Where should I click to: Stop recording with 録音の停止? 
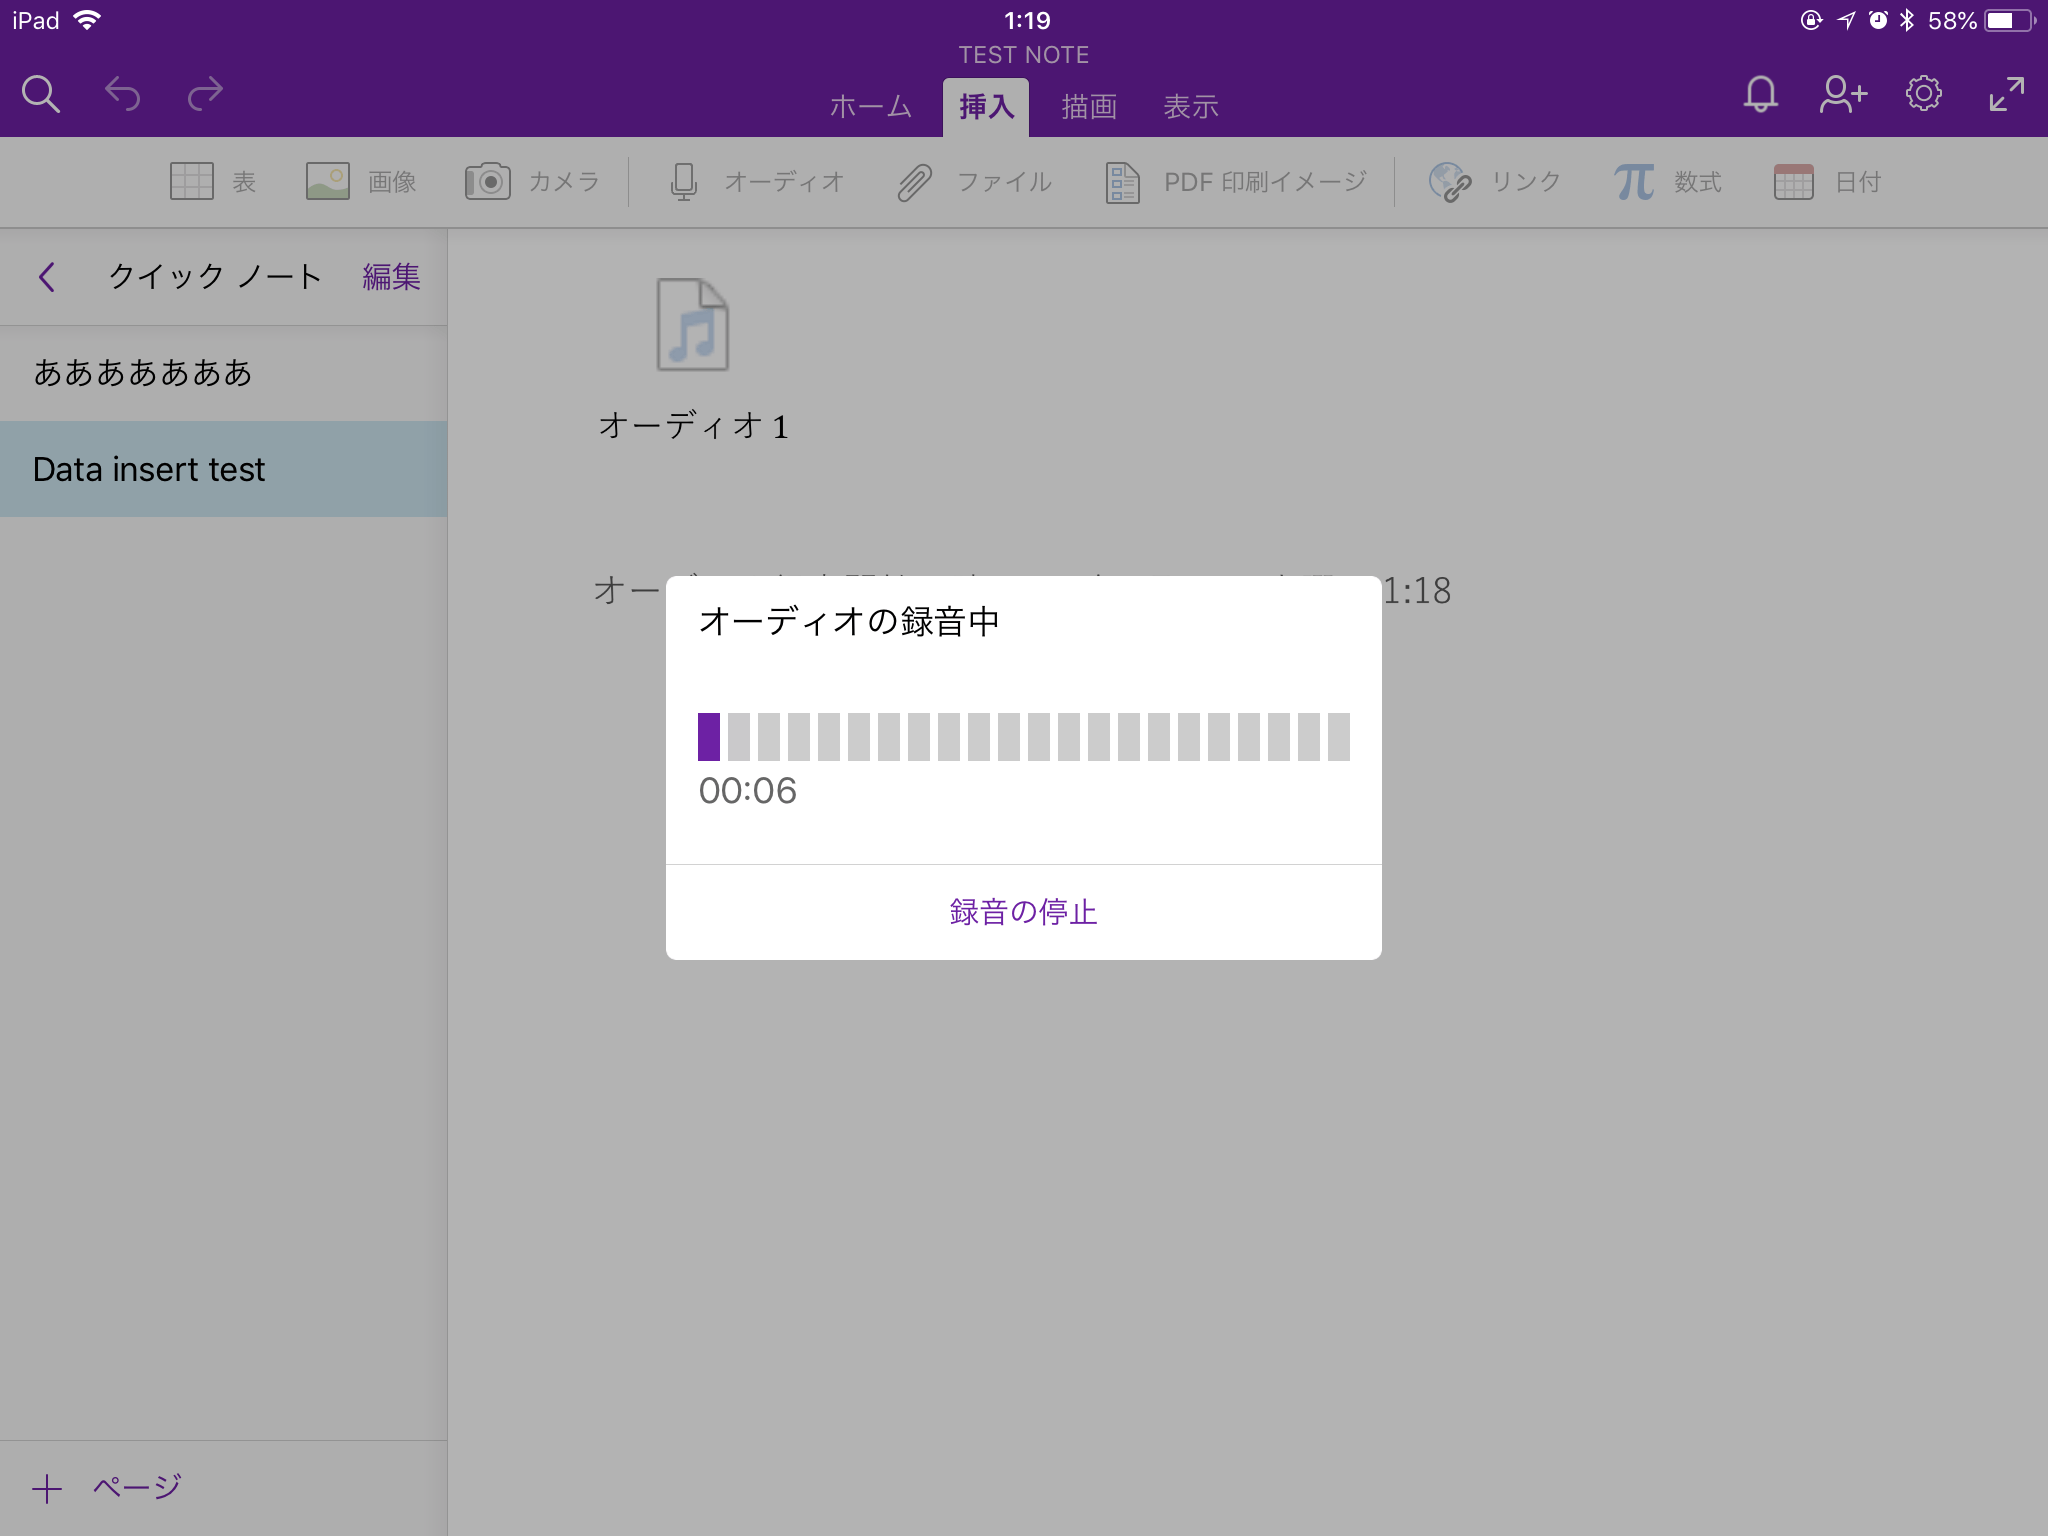tap(1024, 912)
